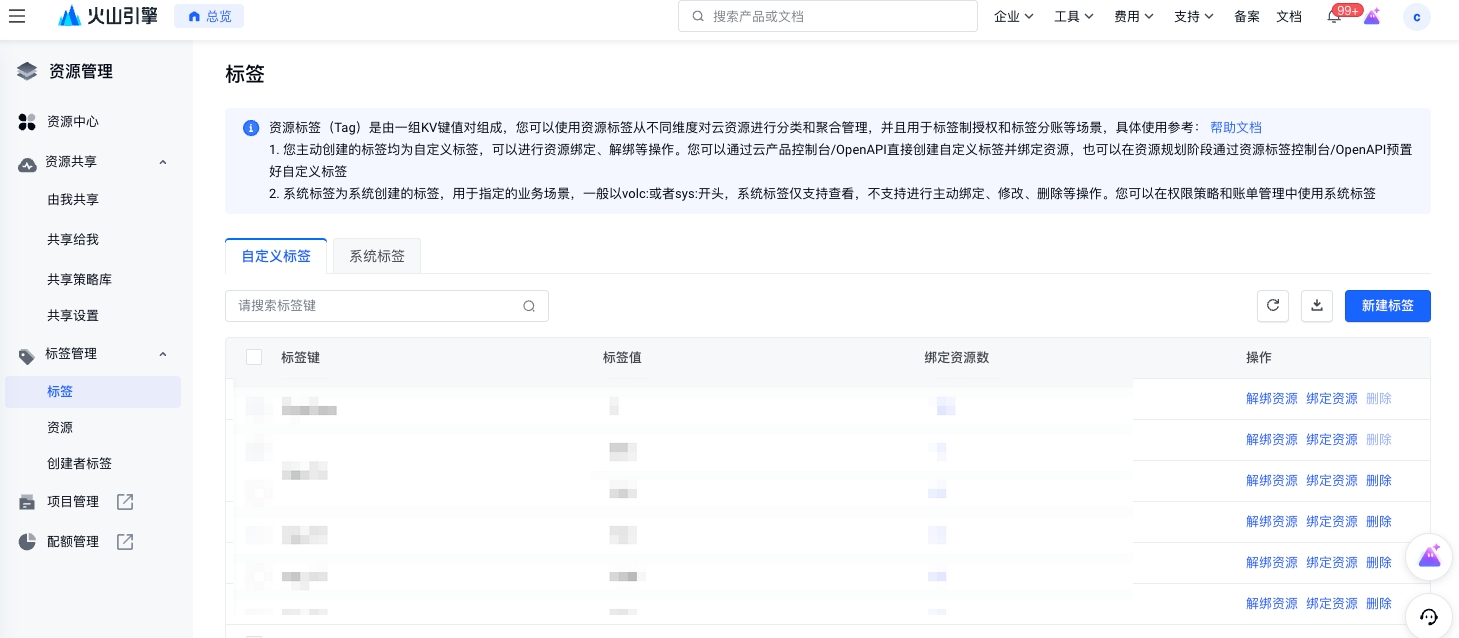Click the 标签管理 tag icon
Screen dimensions: 1459x638
pos(27,355)
